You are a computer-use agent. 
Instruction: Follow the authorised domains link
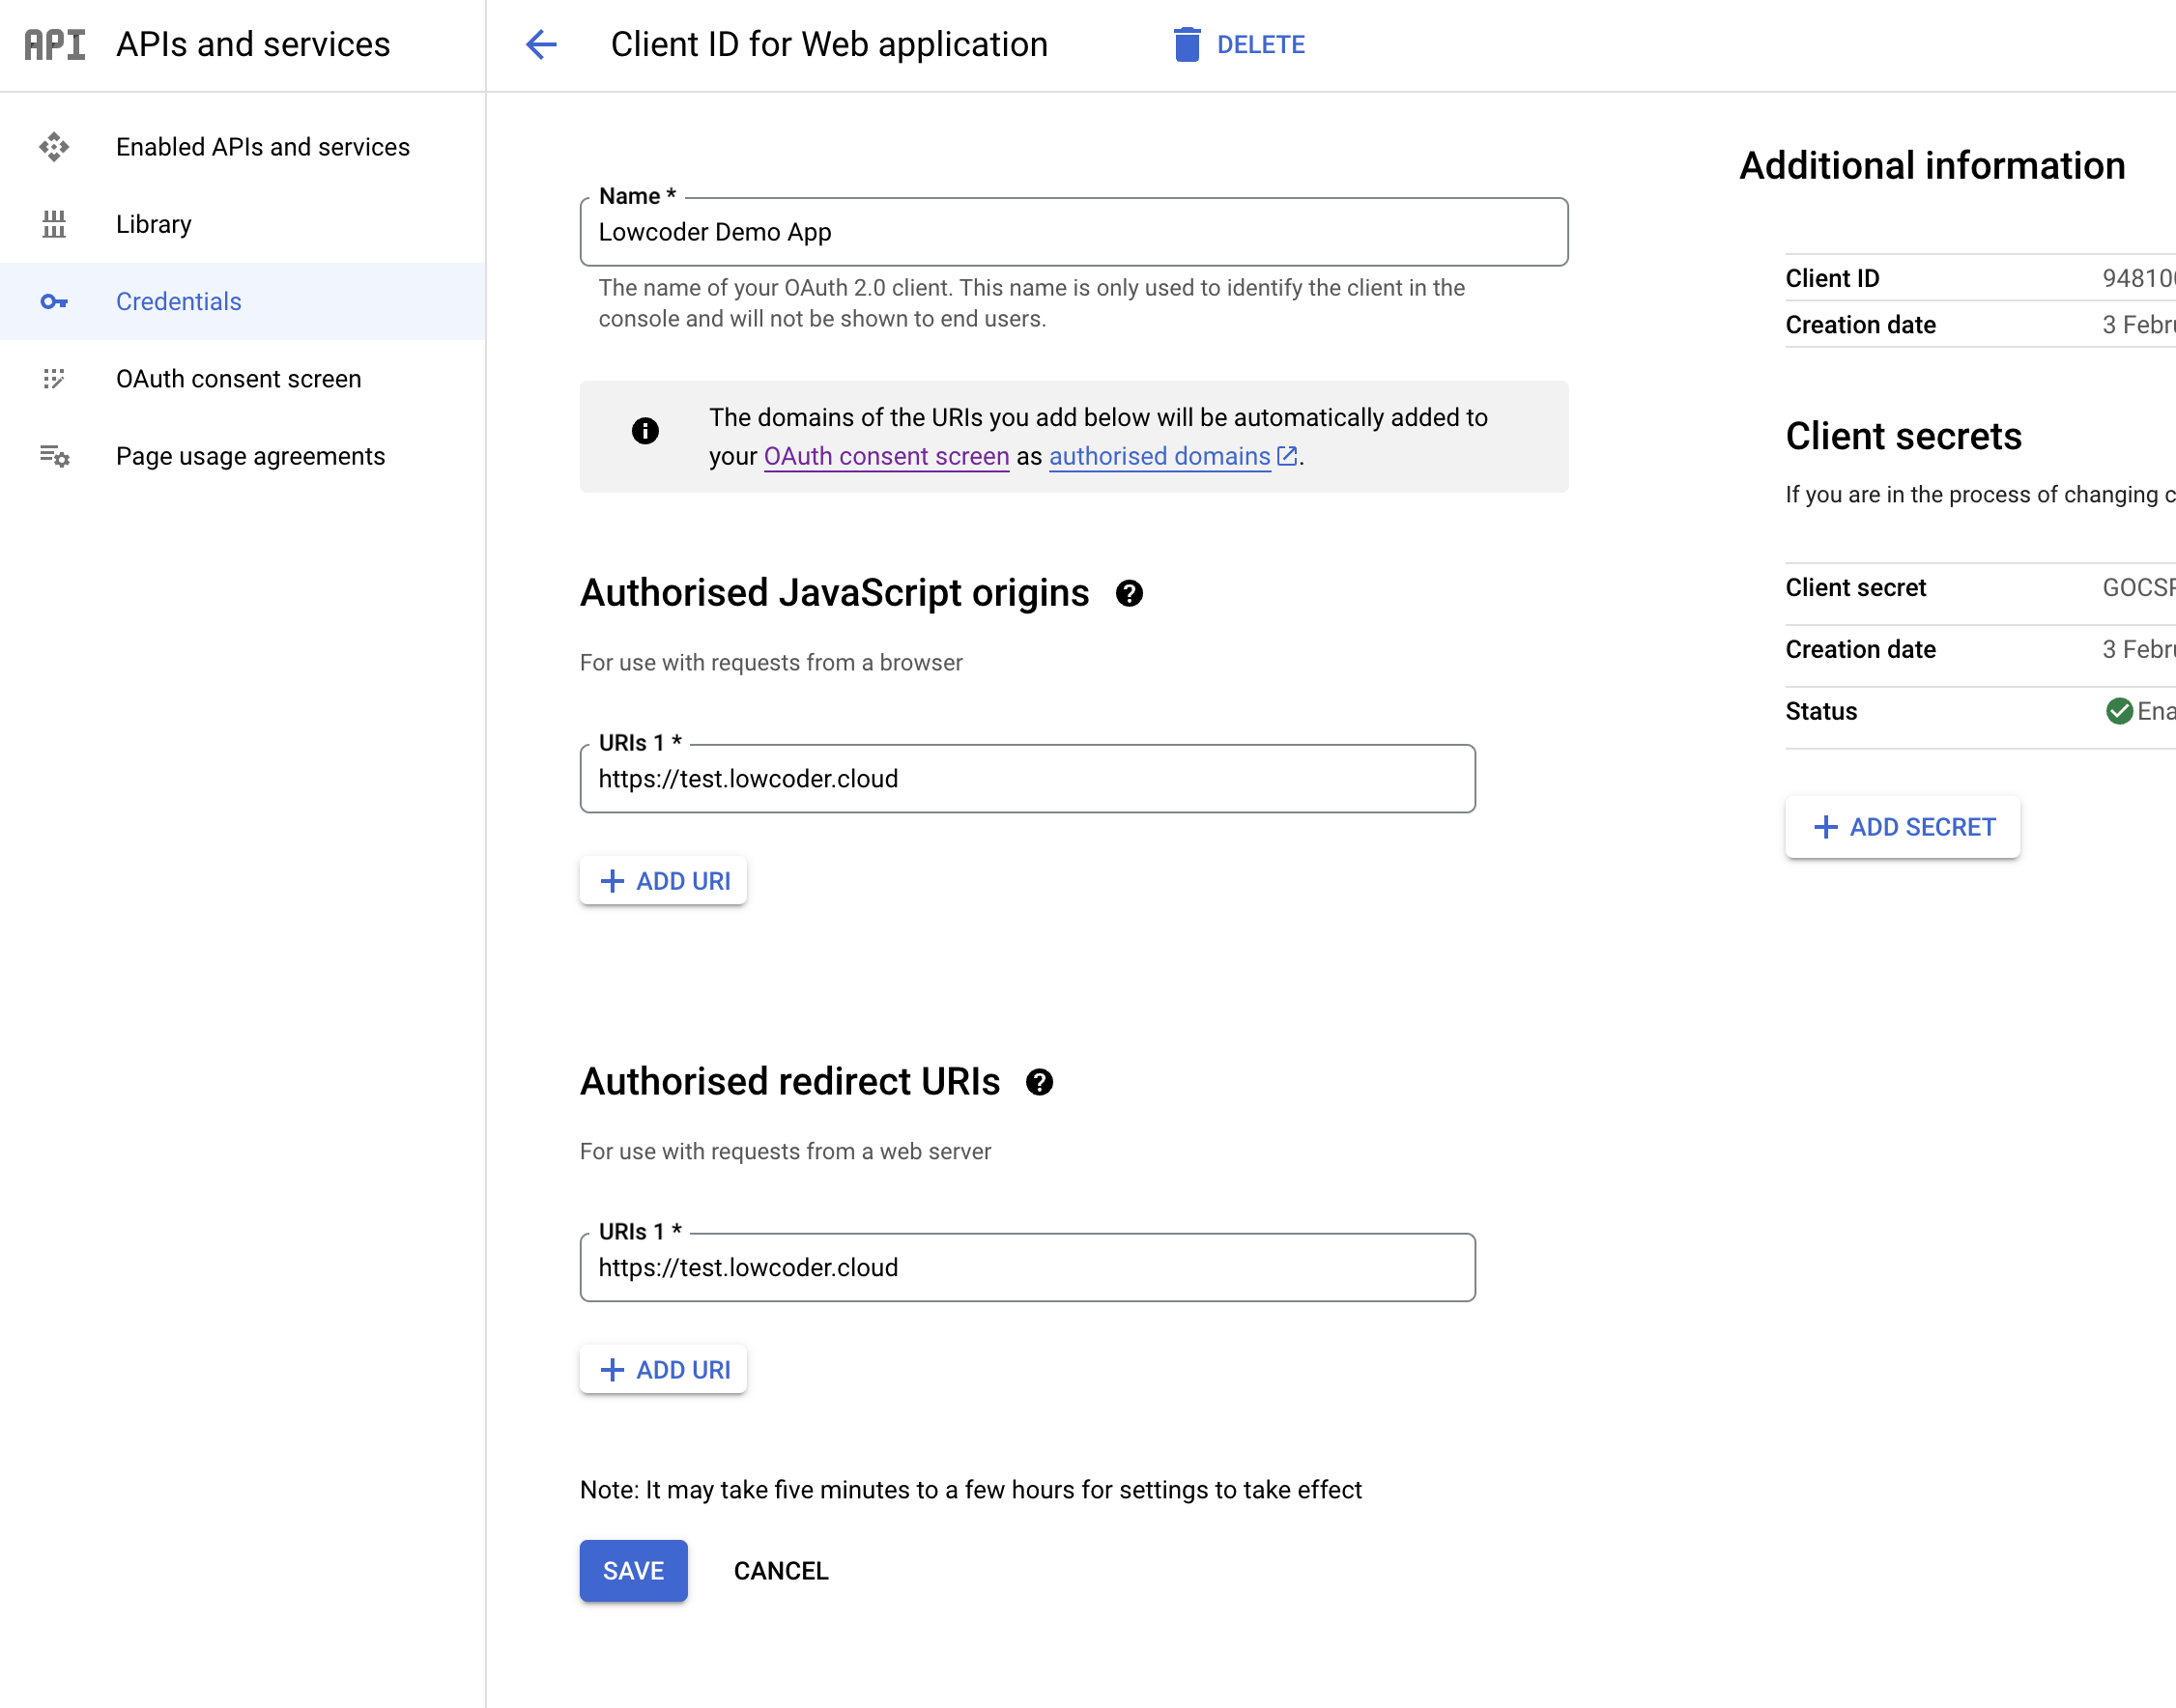[x=1160, y=456]
